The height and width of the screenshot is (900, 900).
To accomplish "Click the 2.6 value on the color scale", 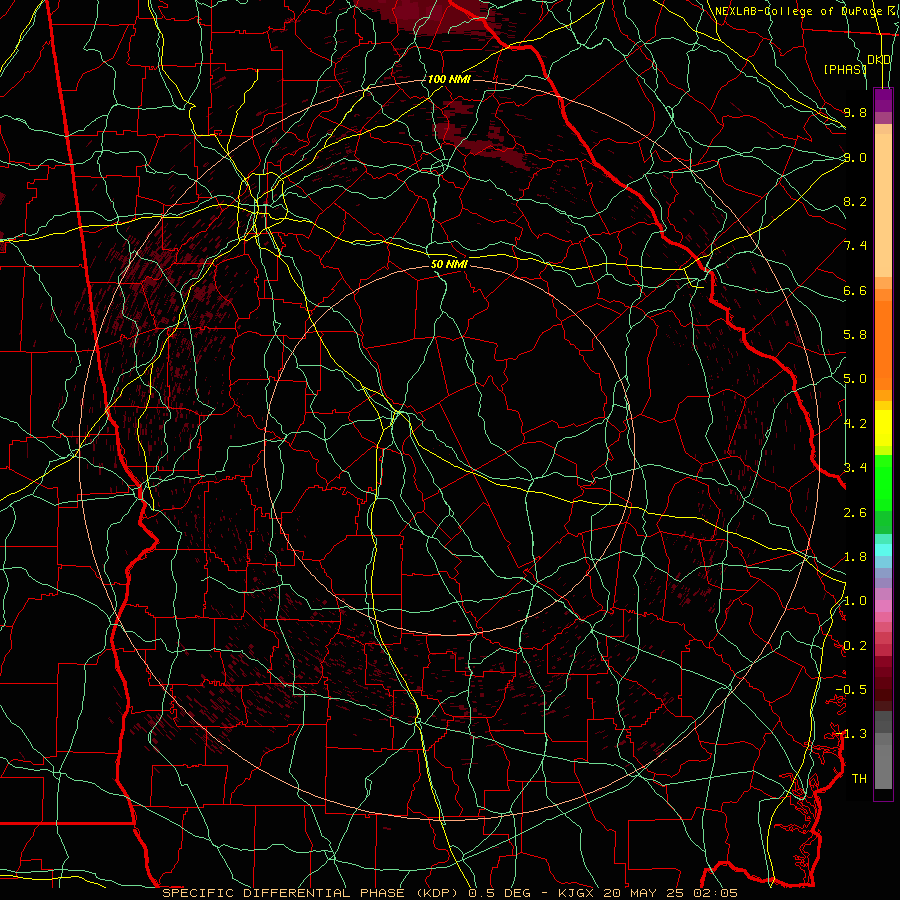I will [855, 513].
